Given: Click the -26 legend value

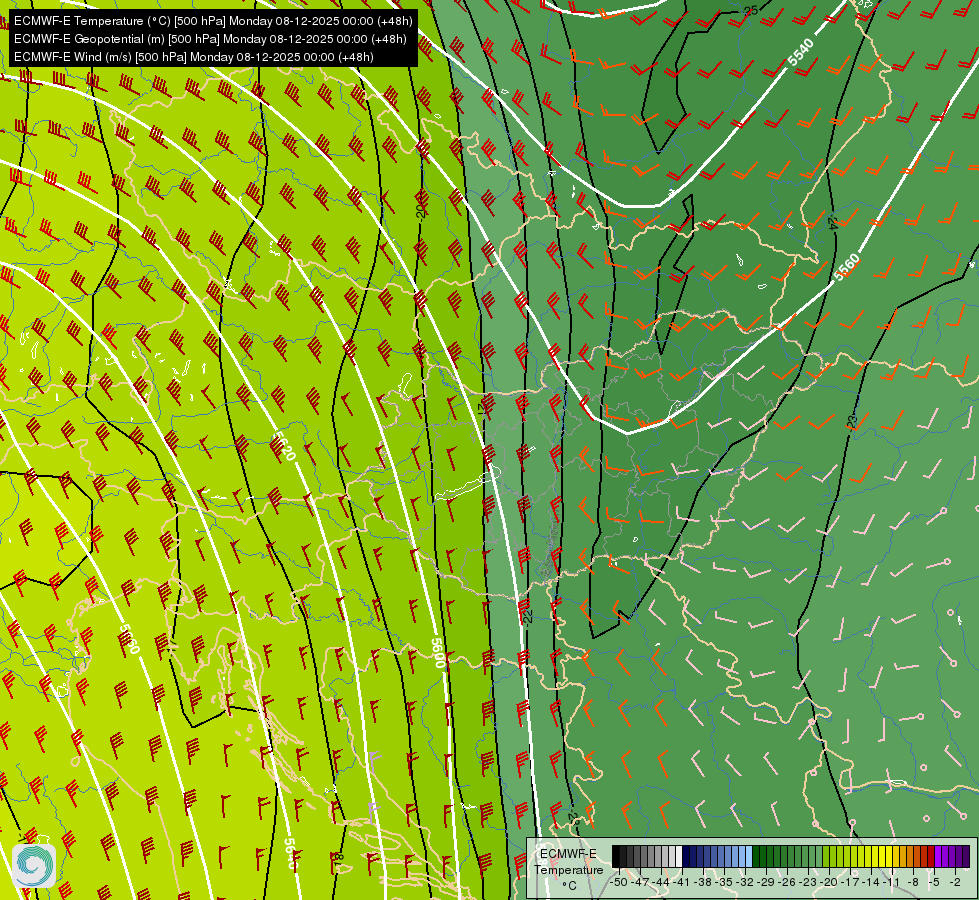Looking at the screenshot, I should [789, 882].
